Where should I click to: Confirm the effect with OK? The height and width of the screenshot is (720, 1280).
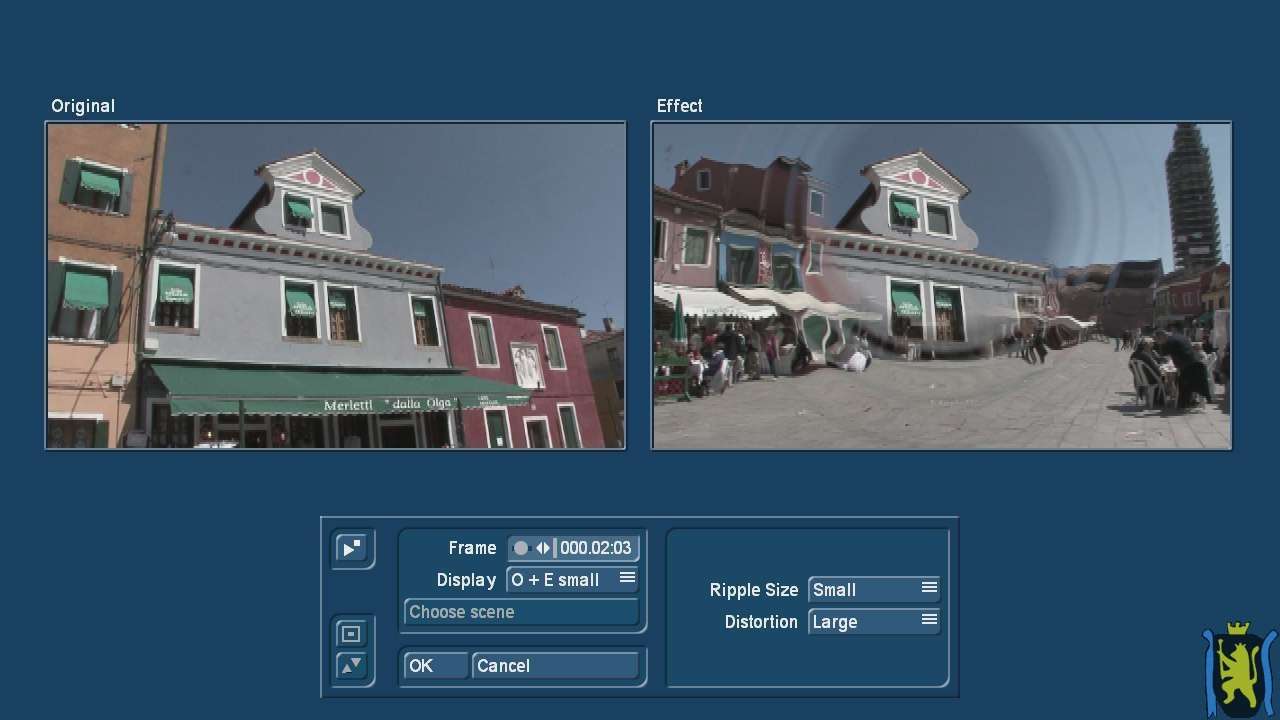point(434,666)
